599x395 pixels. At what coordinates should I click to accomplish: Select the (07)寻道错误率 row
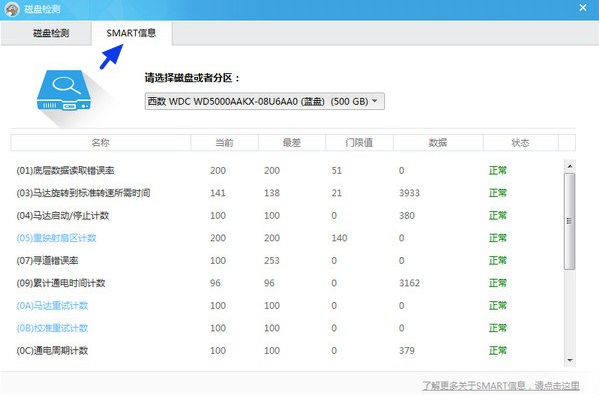point(287,261)
